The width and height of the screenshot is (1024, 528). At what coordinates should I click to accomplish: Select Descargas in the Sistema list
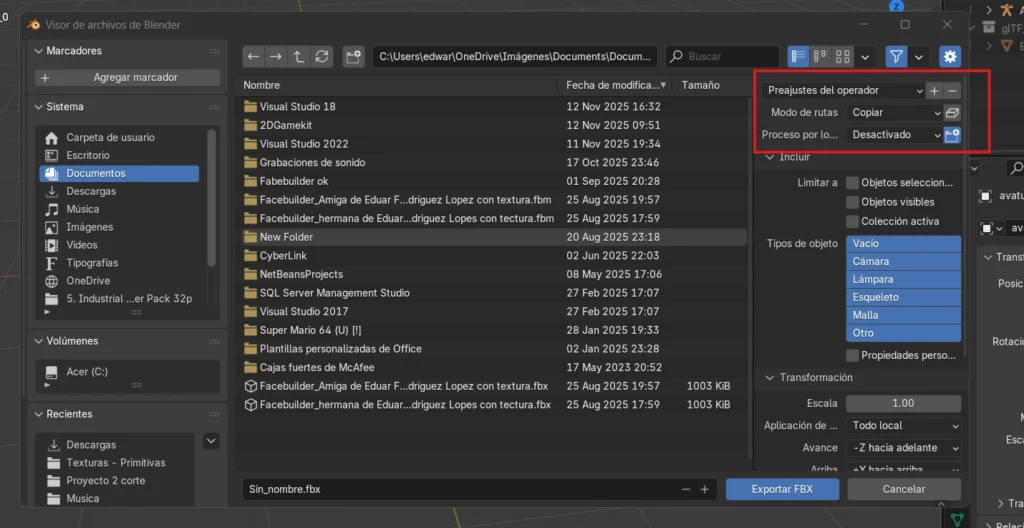(x=90, y=191)
